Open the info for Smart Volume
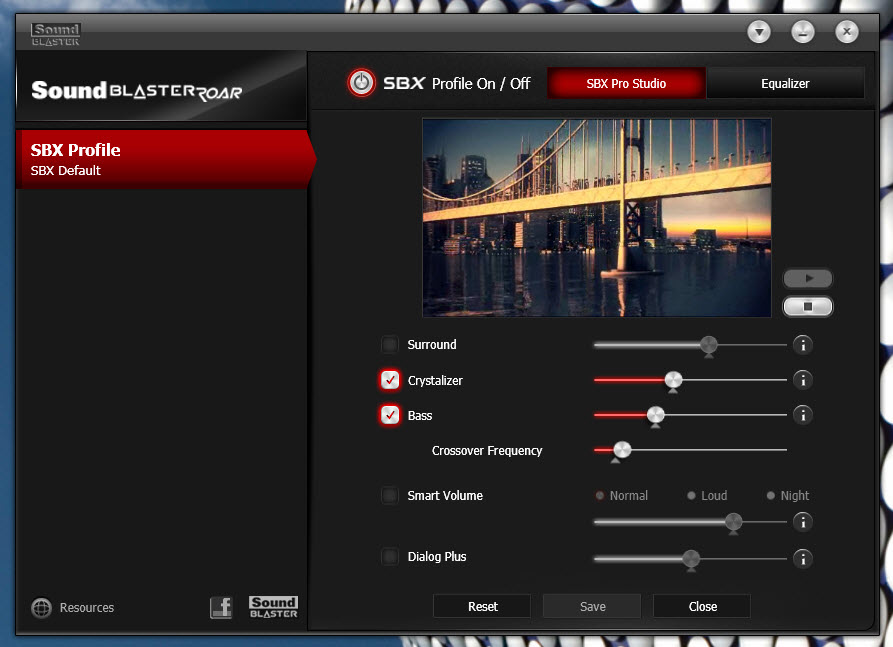Image resolution: width=893 pixels, height=647 pixels. click(x=802, y=522)
